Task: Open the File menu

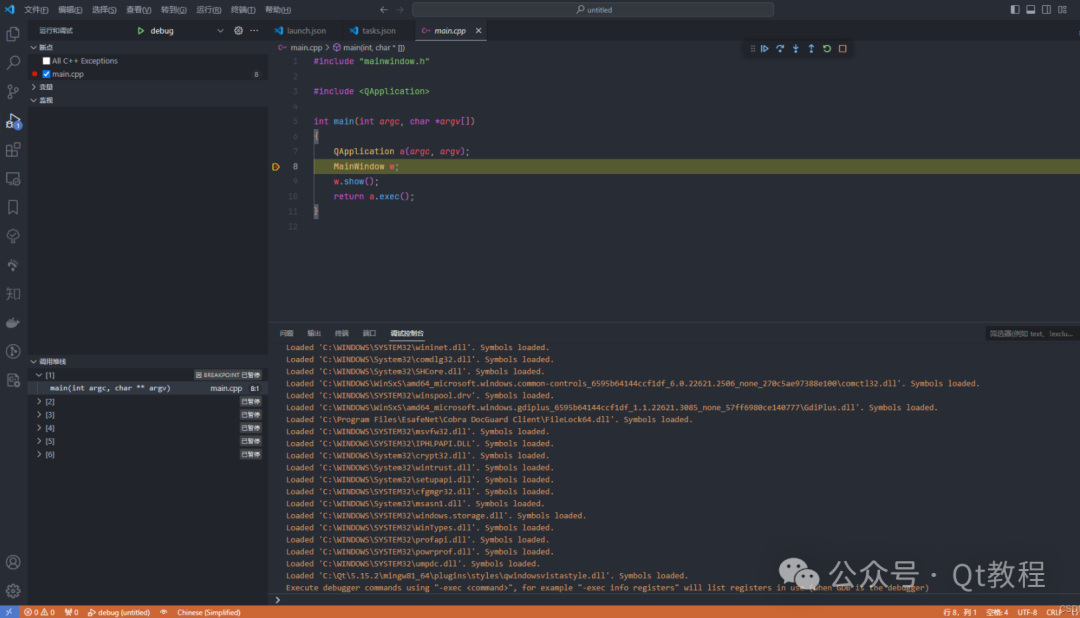Action: (x=36, y=10)
